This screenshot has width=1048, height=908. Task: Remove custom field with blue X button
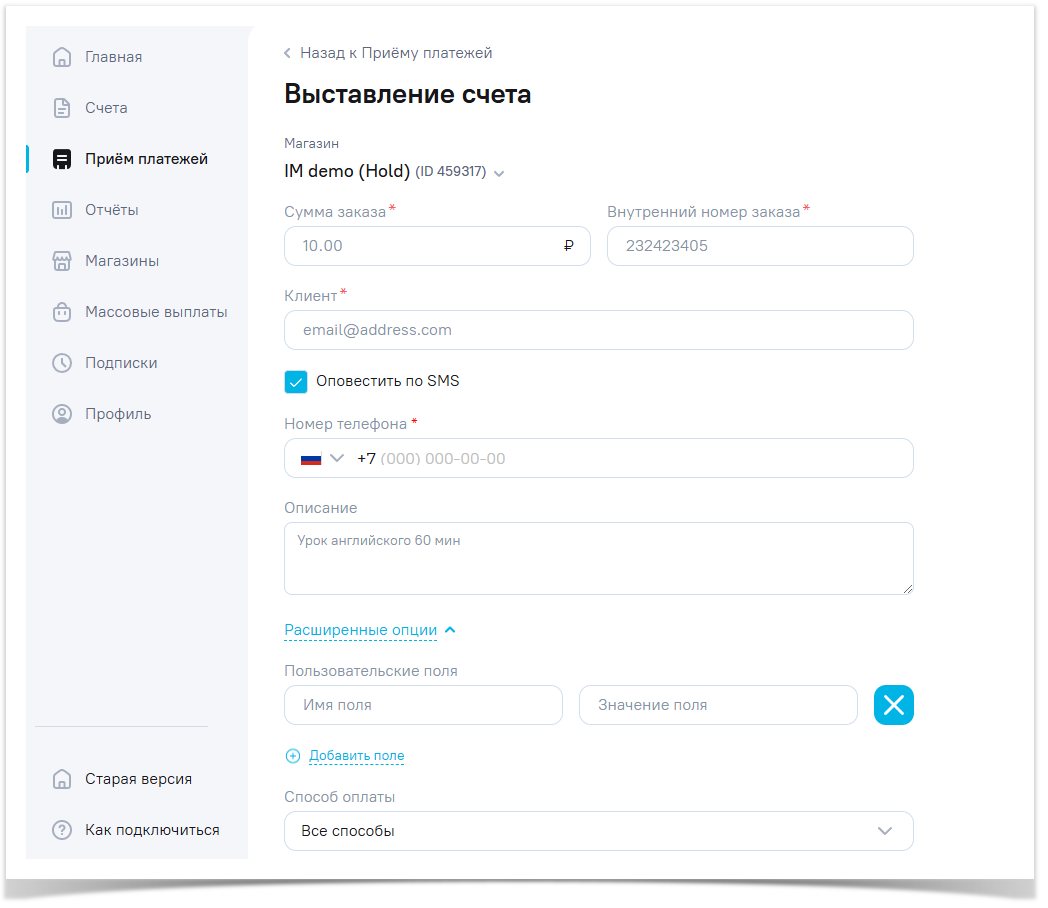pos(893,705)
